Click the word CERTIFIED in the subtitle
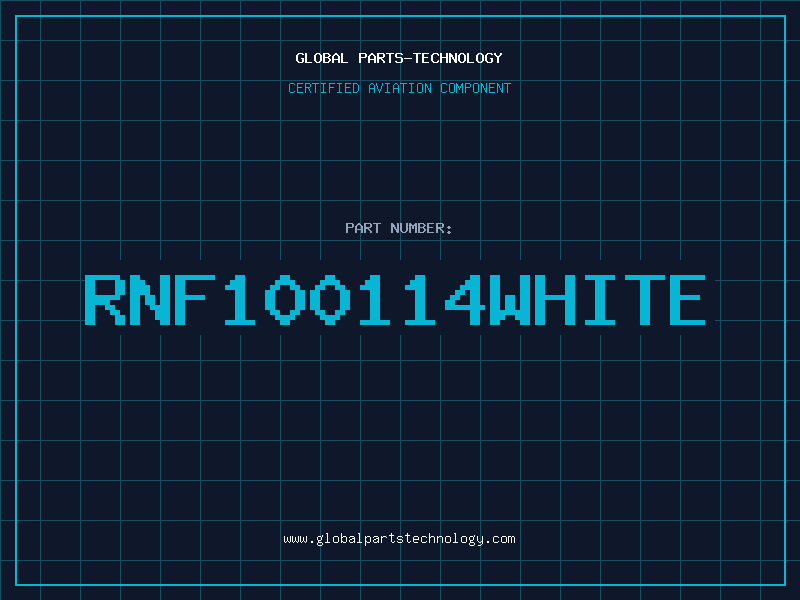The height and width of the screenshot is (600, 800). (x=323, y=88)
